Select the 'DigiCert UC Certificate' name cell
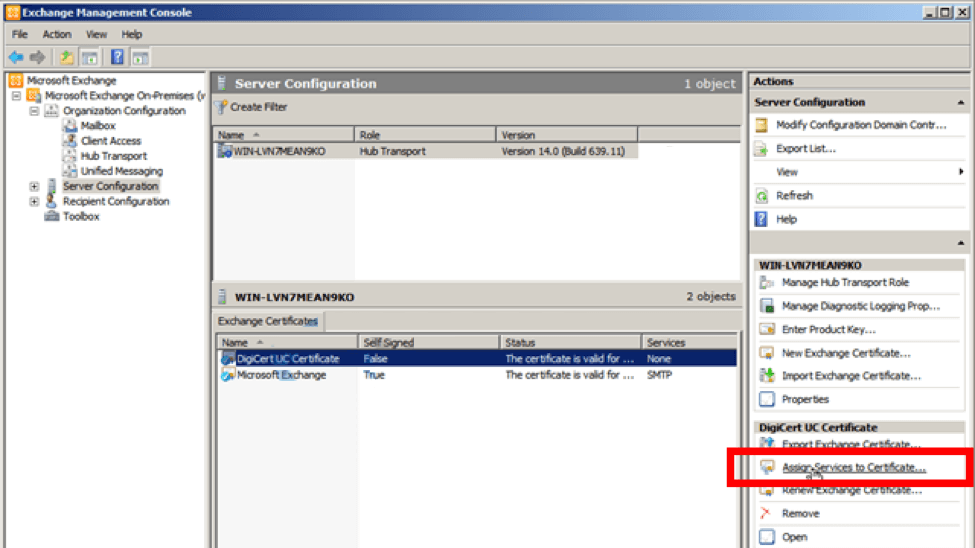 click(x=288, y=359)
